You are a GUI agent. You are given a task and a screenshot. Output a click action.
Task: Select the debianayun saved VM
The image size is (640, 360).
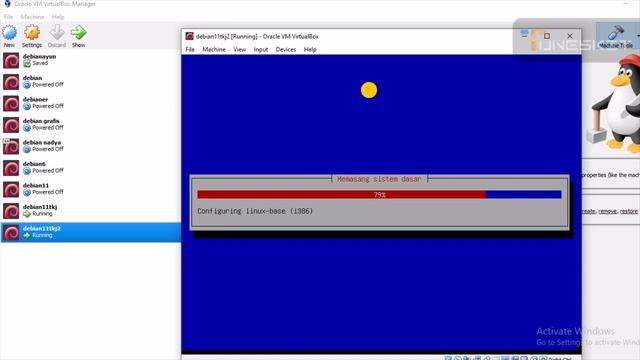(91, 60)
